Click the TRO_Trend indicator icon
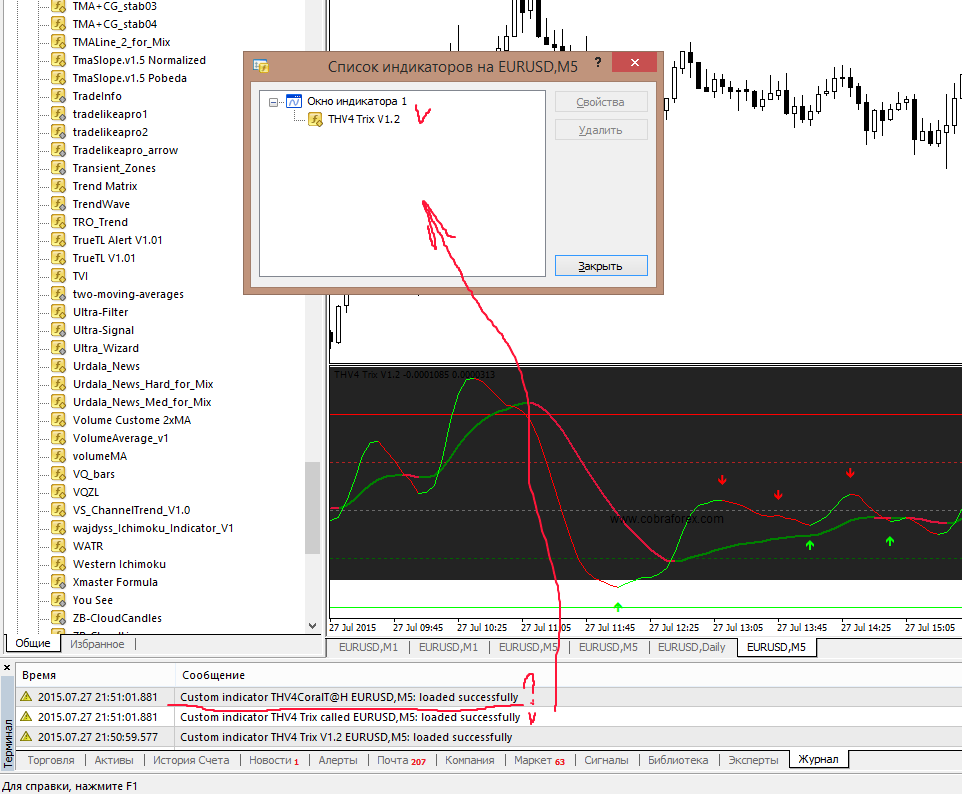This screenshot has height=794, width=962. coord(58,222)
